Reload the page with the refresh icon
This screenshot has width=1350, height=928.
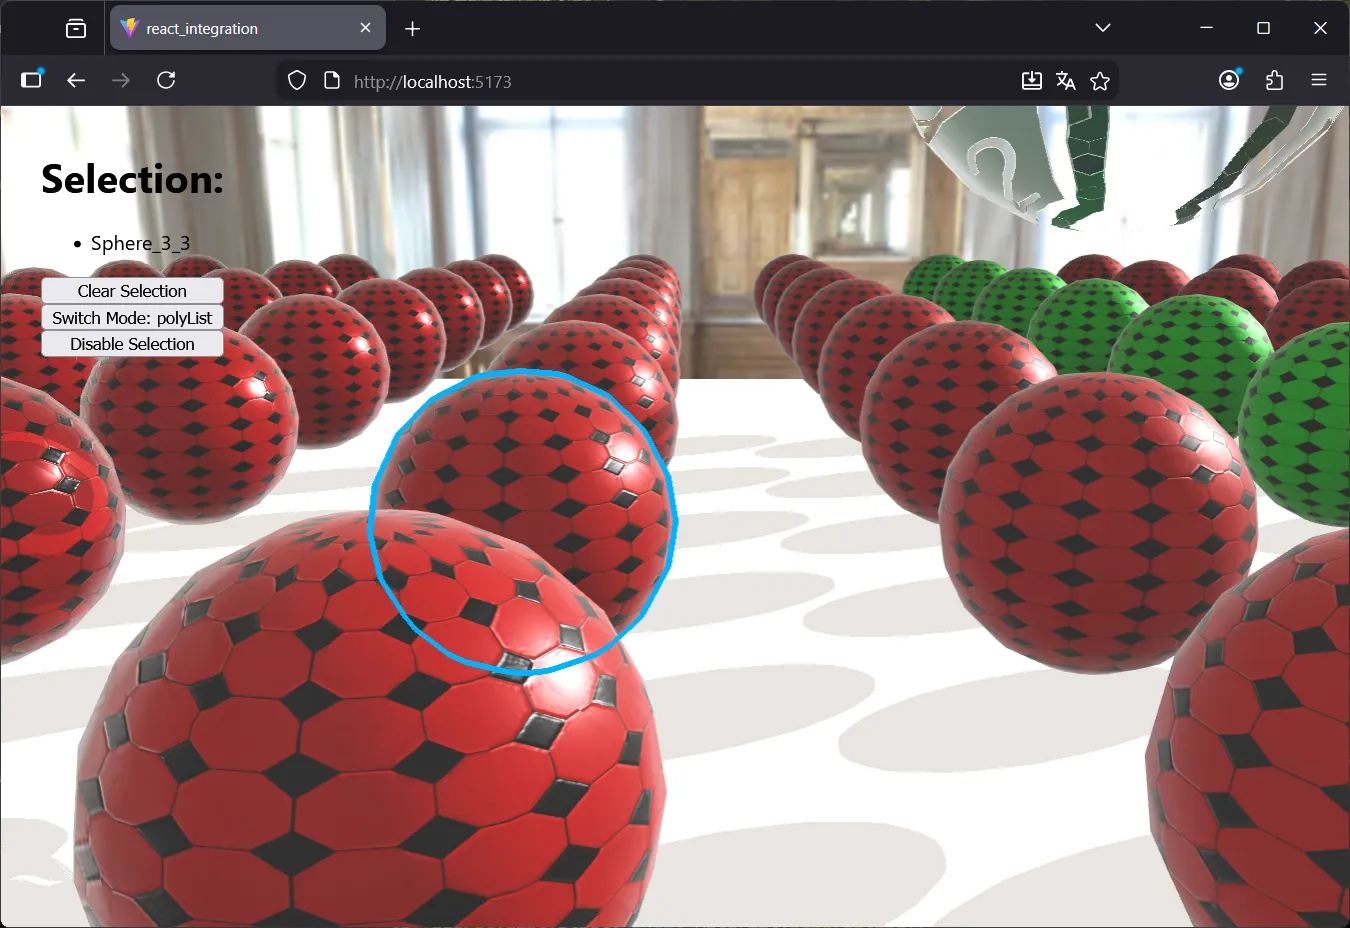click(x=166, y=80)
